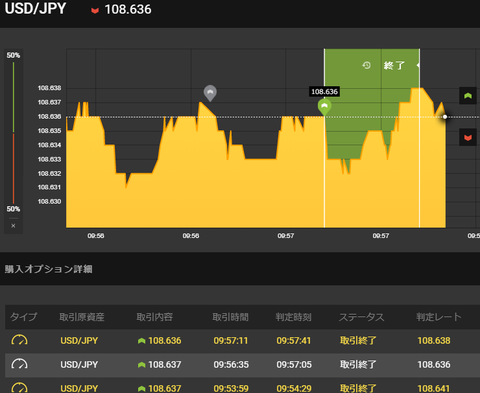
Task: Click the ステータス column header
Action: tap(362, 317)
